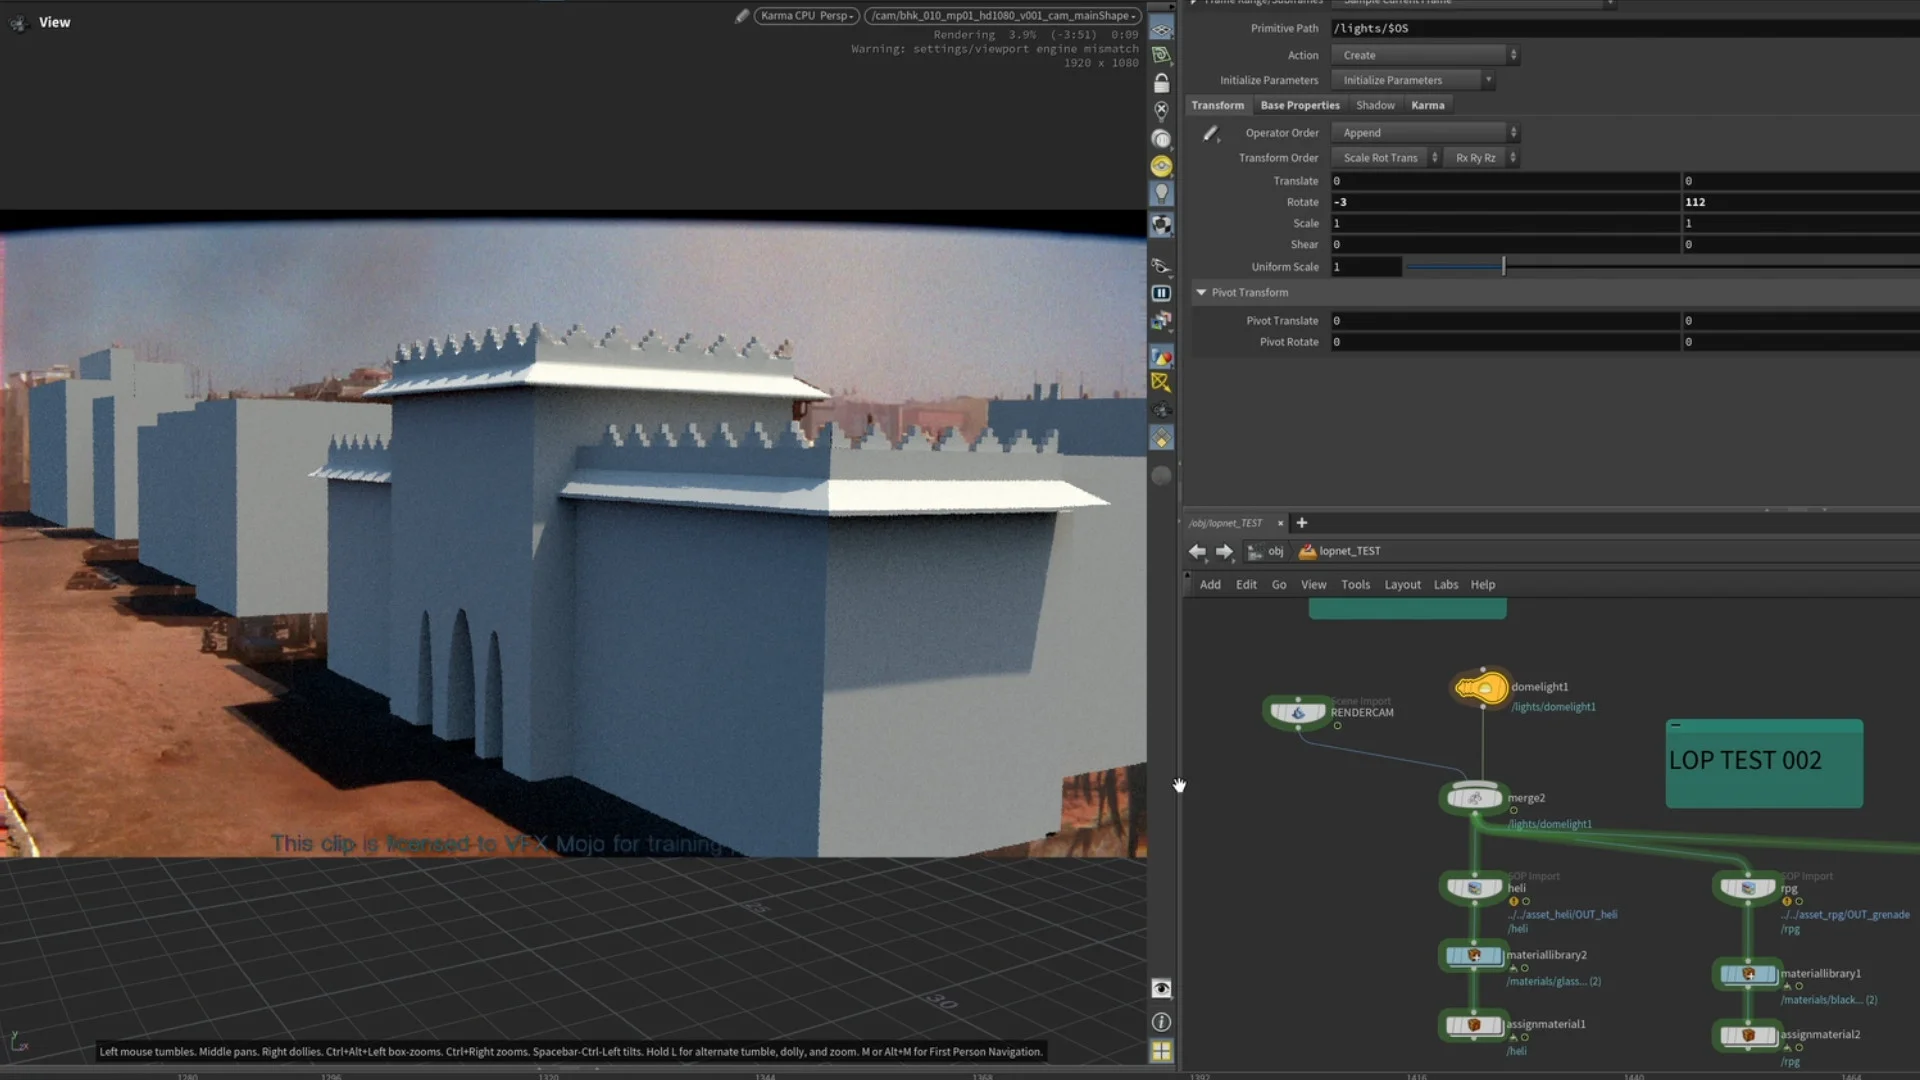1920x1080 pixels.
Task: Open the Layout menu in network editor
Action: click(x=1402, y=585)
